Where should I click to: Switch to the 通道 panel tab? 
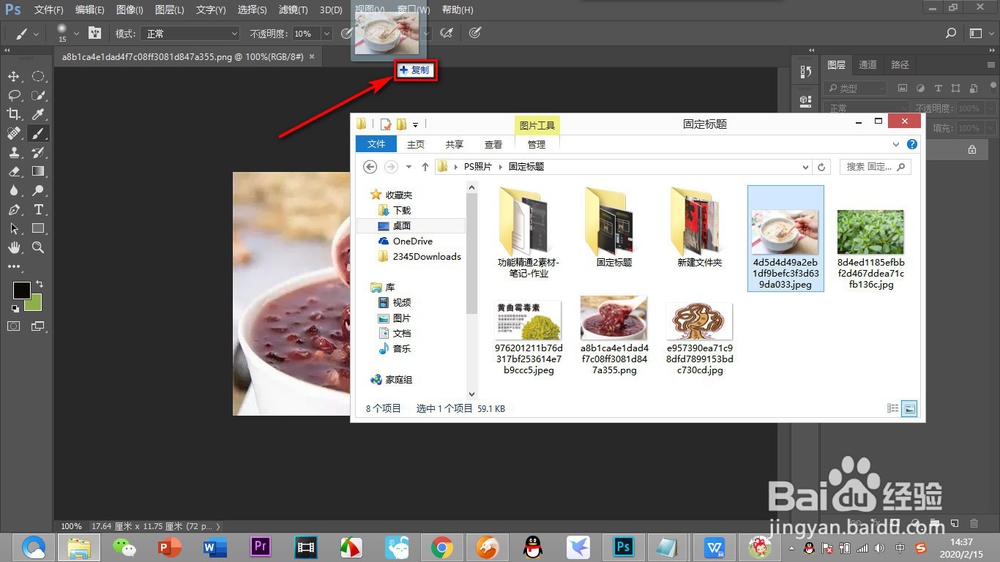tap(868, 64)
